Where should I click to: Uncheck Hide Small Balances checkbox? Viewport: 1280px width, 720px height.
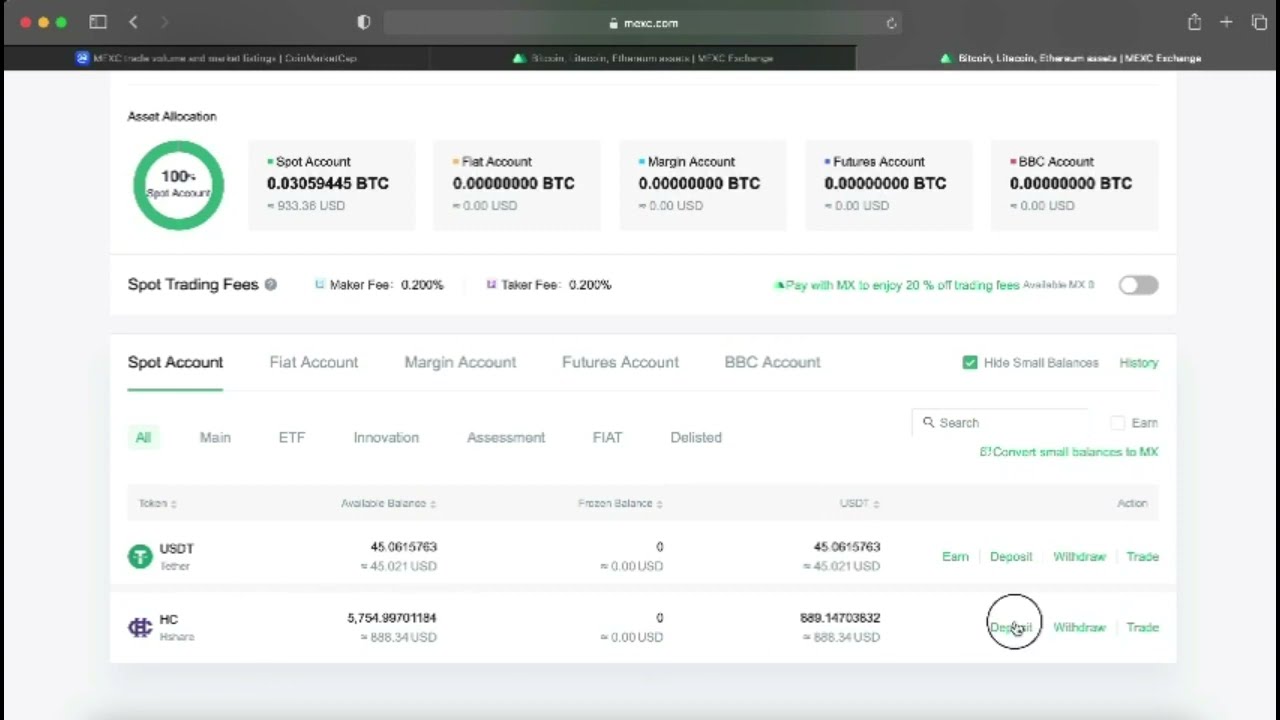(969, 363)
